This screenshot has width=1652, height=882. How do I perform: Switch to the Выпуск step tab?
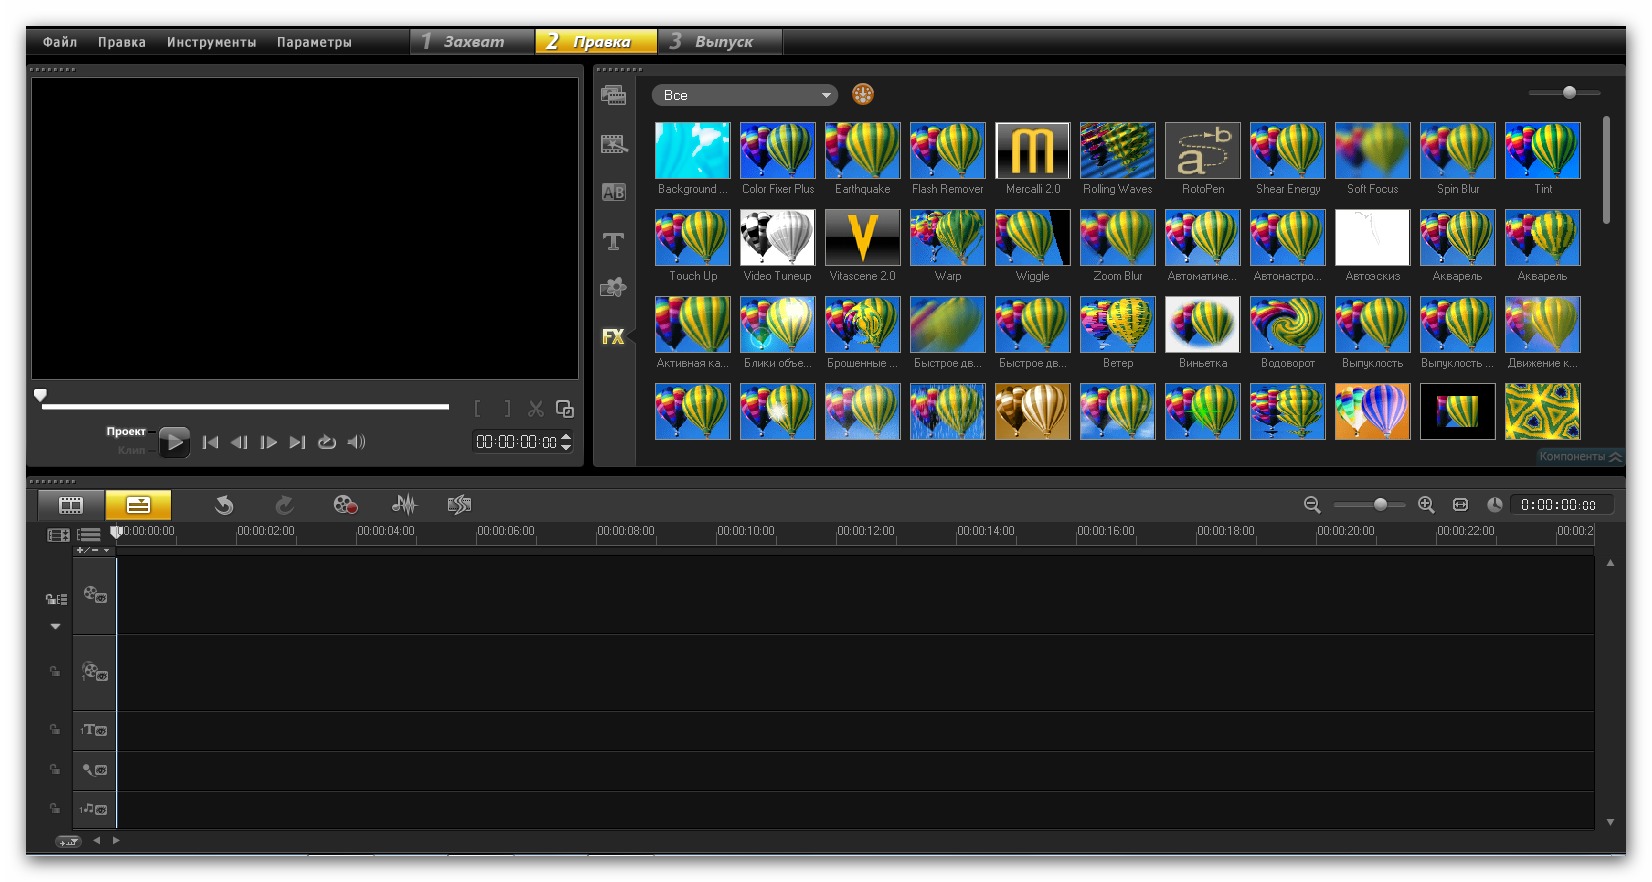pos(722,41)
